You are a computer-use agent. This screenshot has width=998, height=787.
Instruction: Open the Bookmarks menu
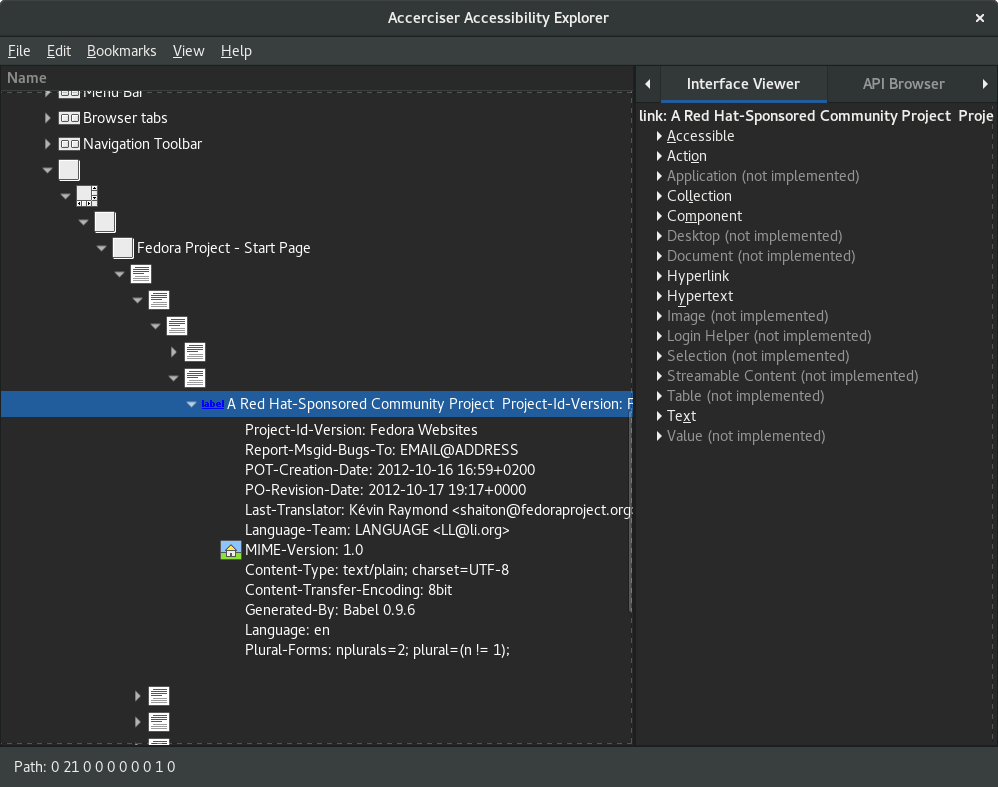pos(122,51)
